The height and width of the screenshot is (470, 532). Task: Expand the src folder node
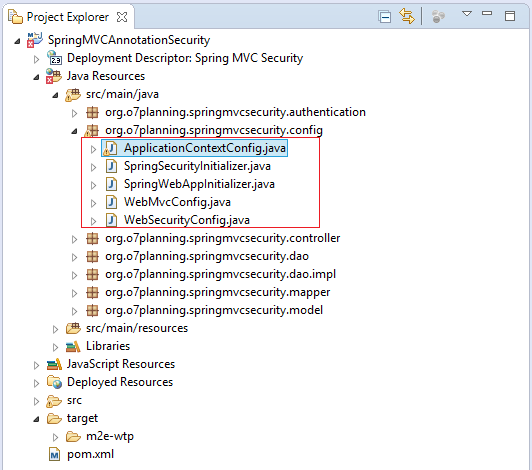[x=36, y=401]
